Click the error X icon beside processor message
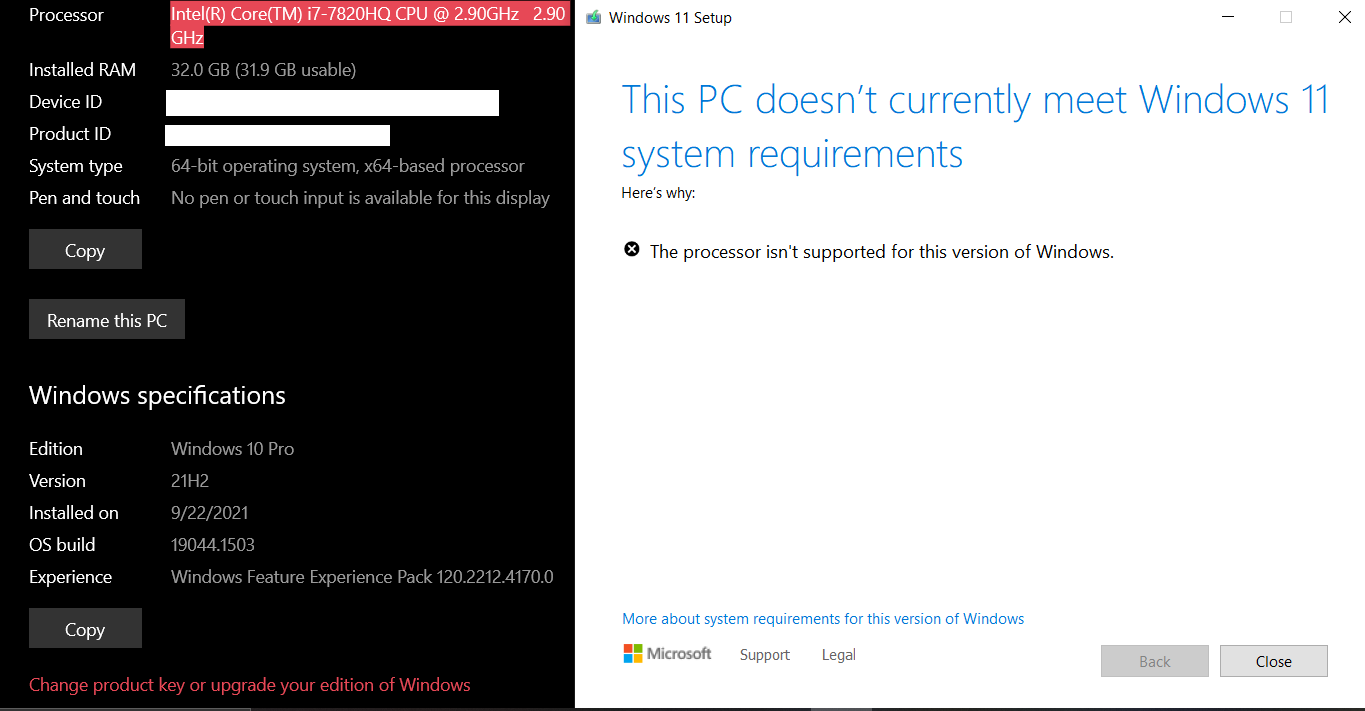This screenshot has height=711, width=1365. tap(632, 250)
